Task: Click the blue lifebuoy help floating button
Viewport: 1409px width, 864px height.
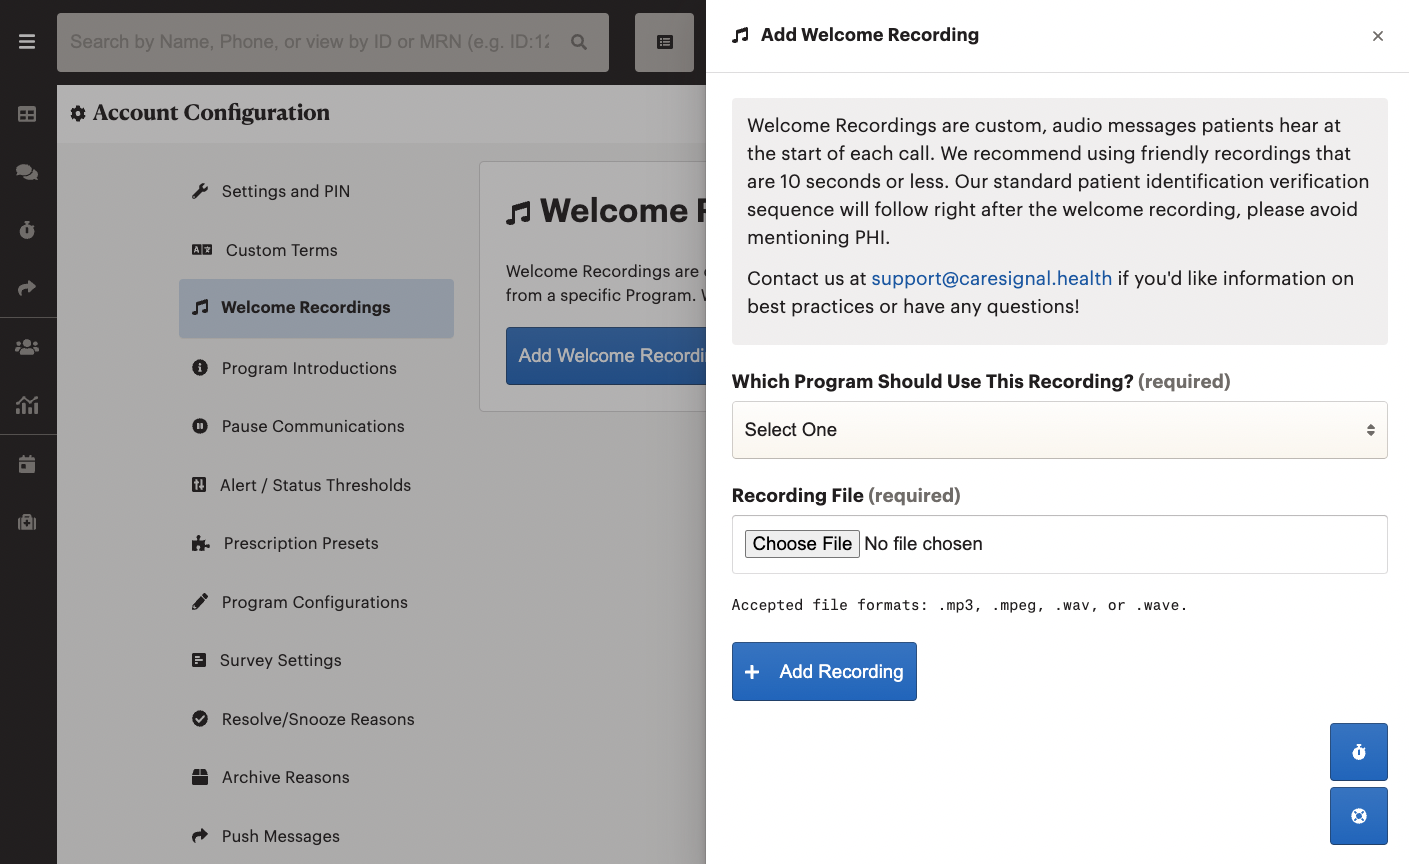Action: [1358, 816]
